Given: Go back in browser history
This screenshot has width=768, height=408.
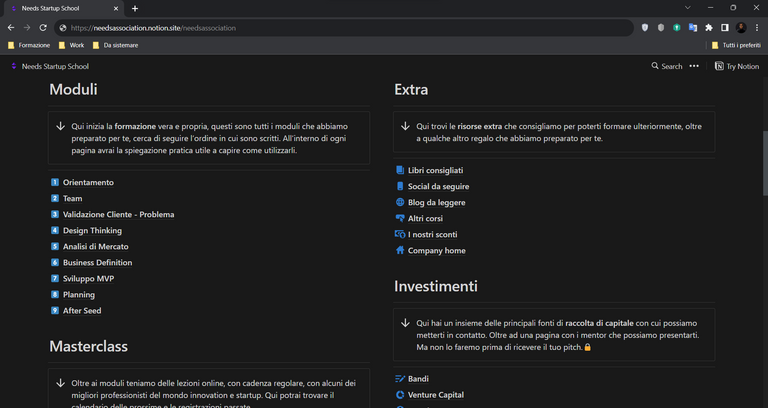Looking at the screenshot, I should pos(11,28).
